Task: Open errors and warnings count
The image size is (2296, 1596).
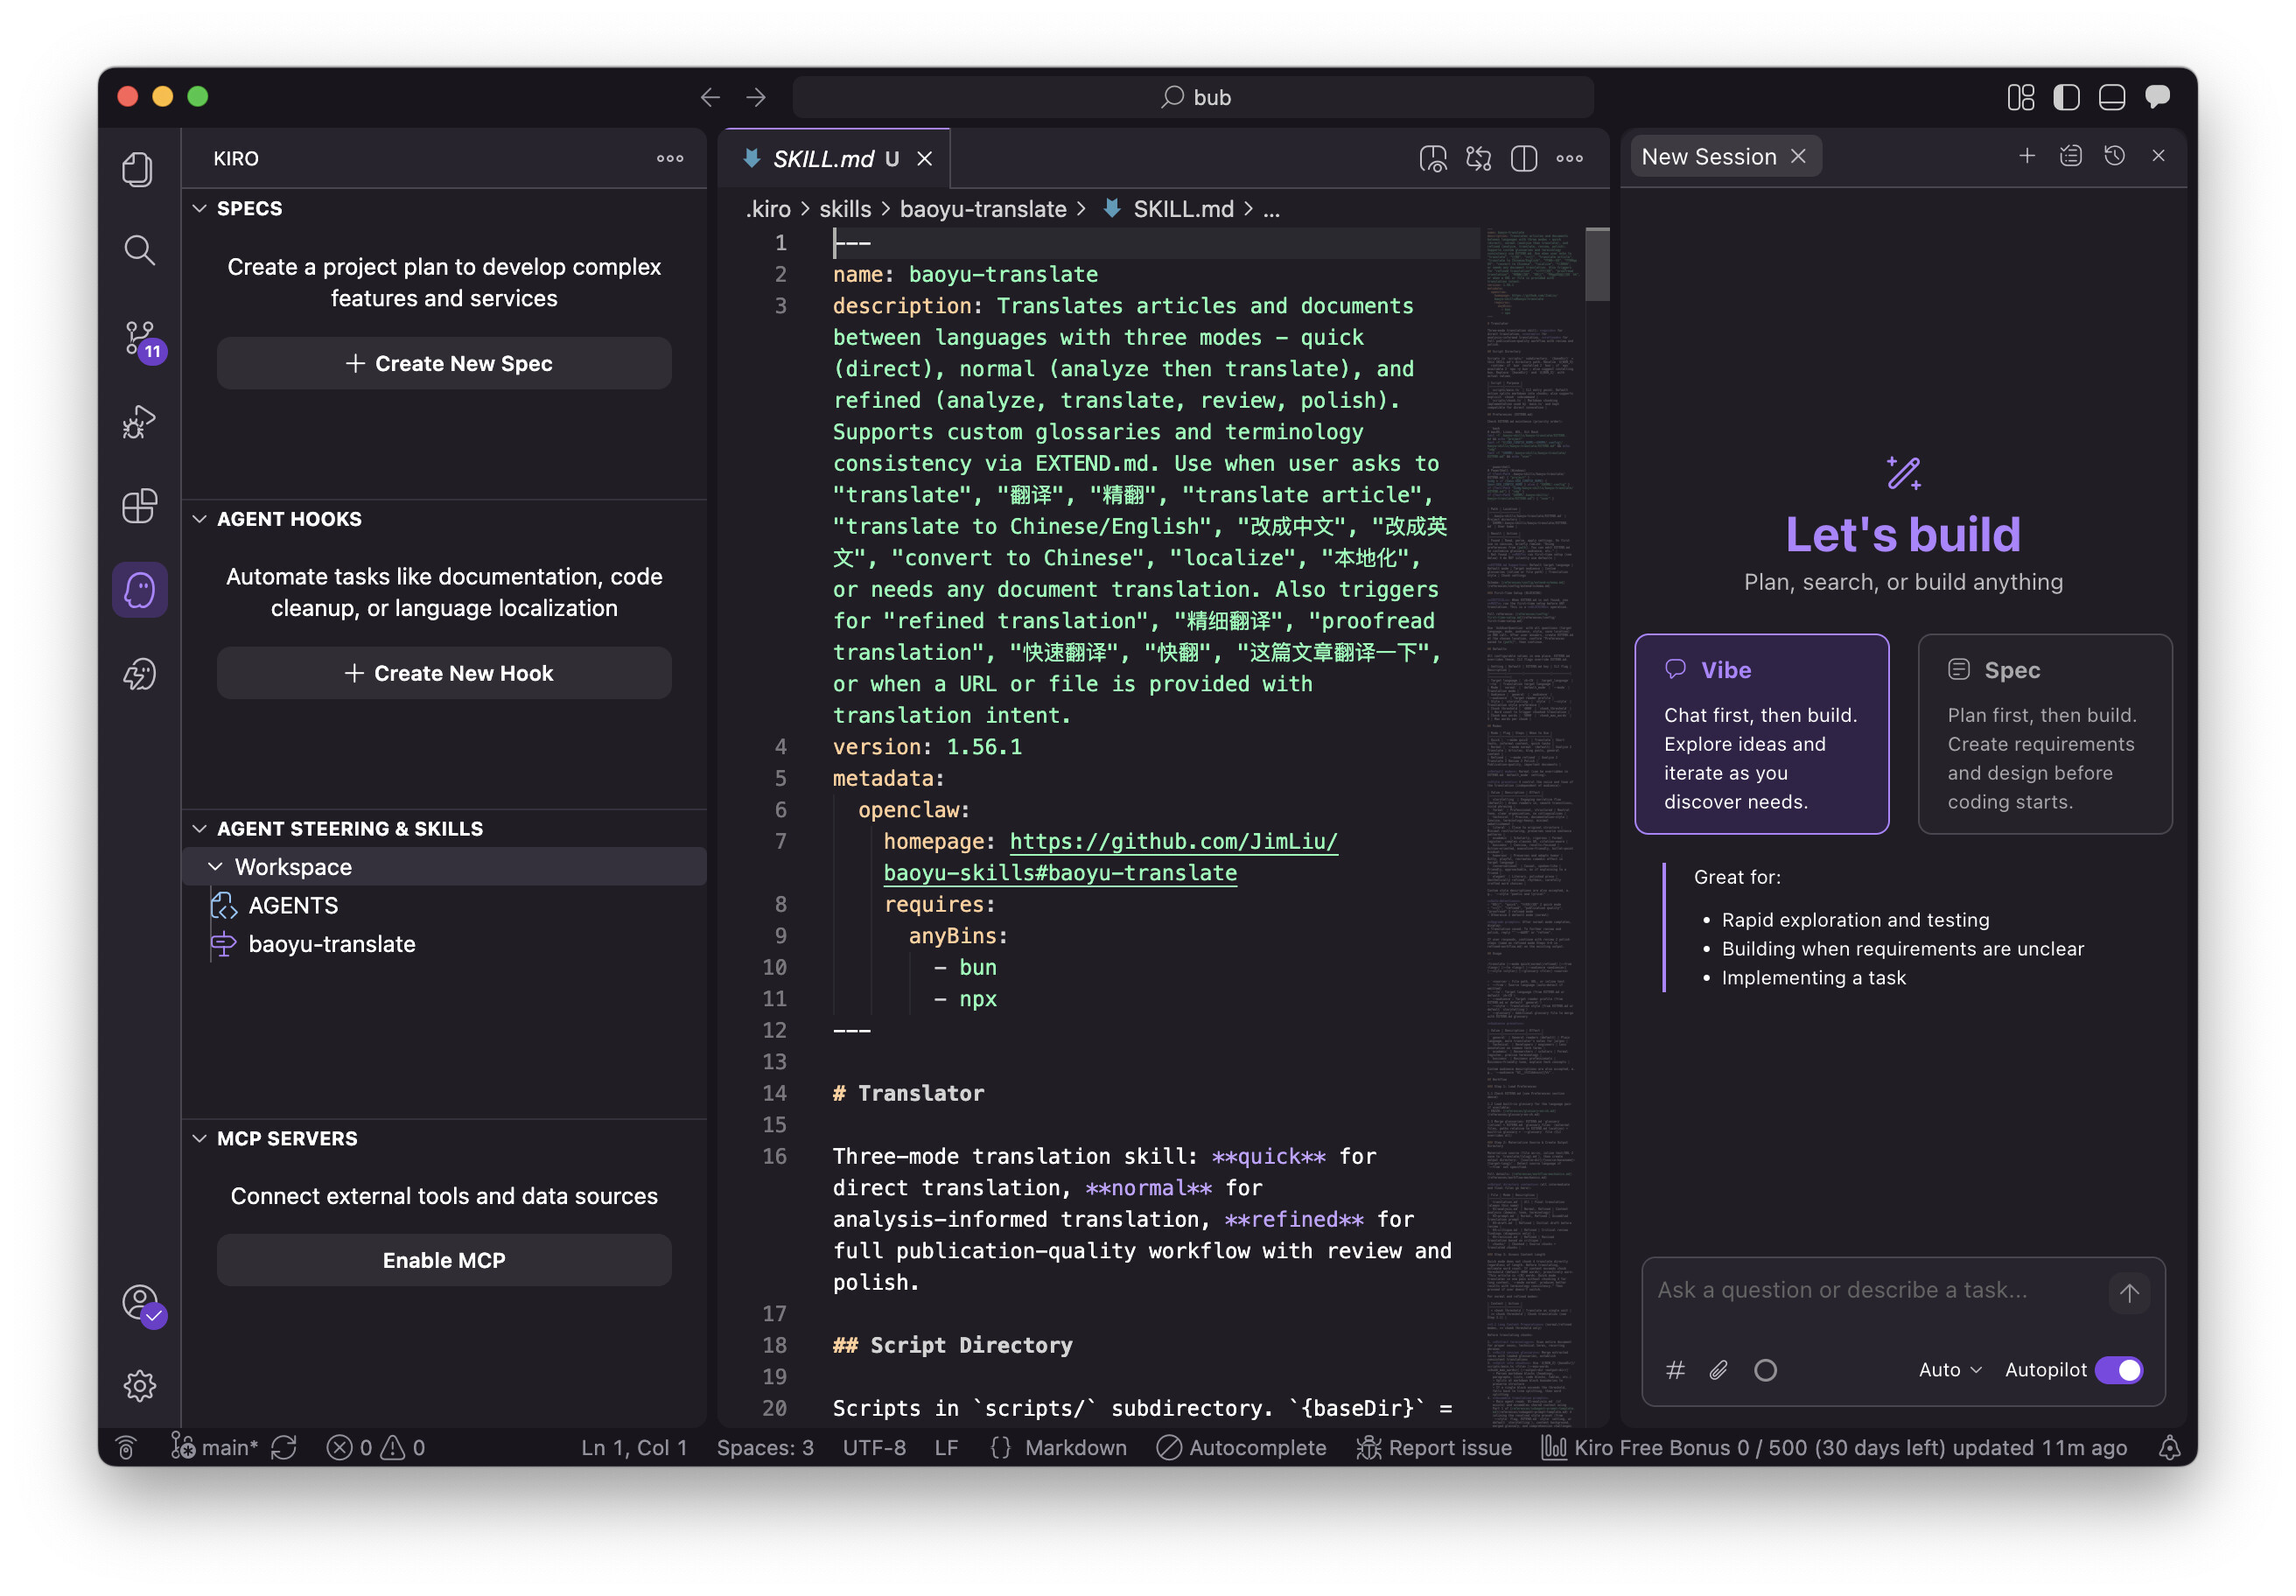Action: click(375, 1447)
